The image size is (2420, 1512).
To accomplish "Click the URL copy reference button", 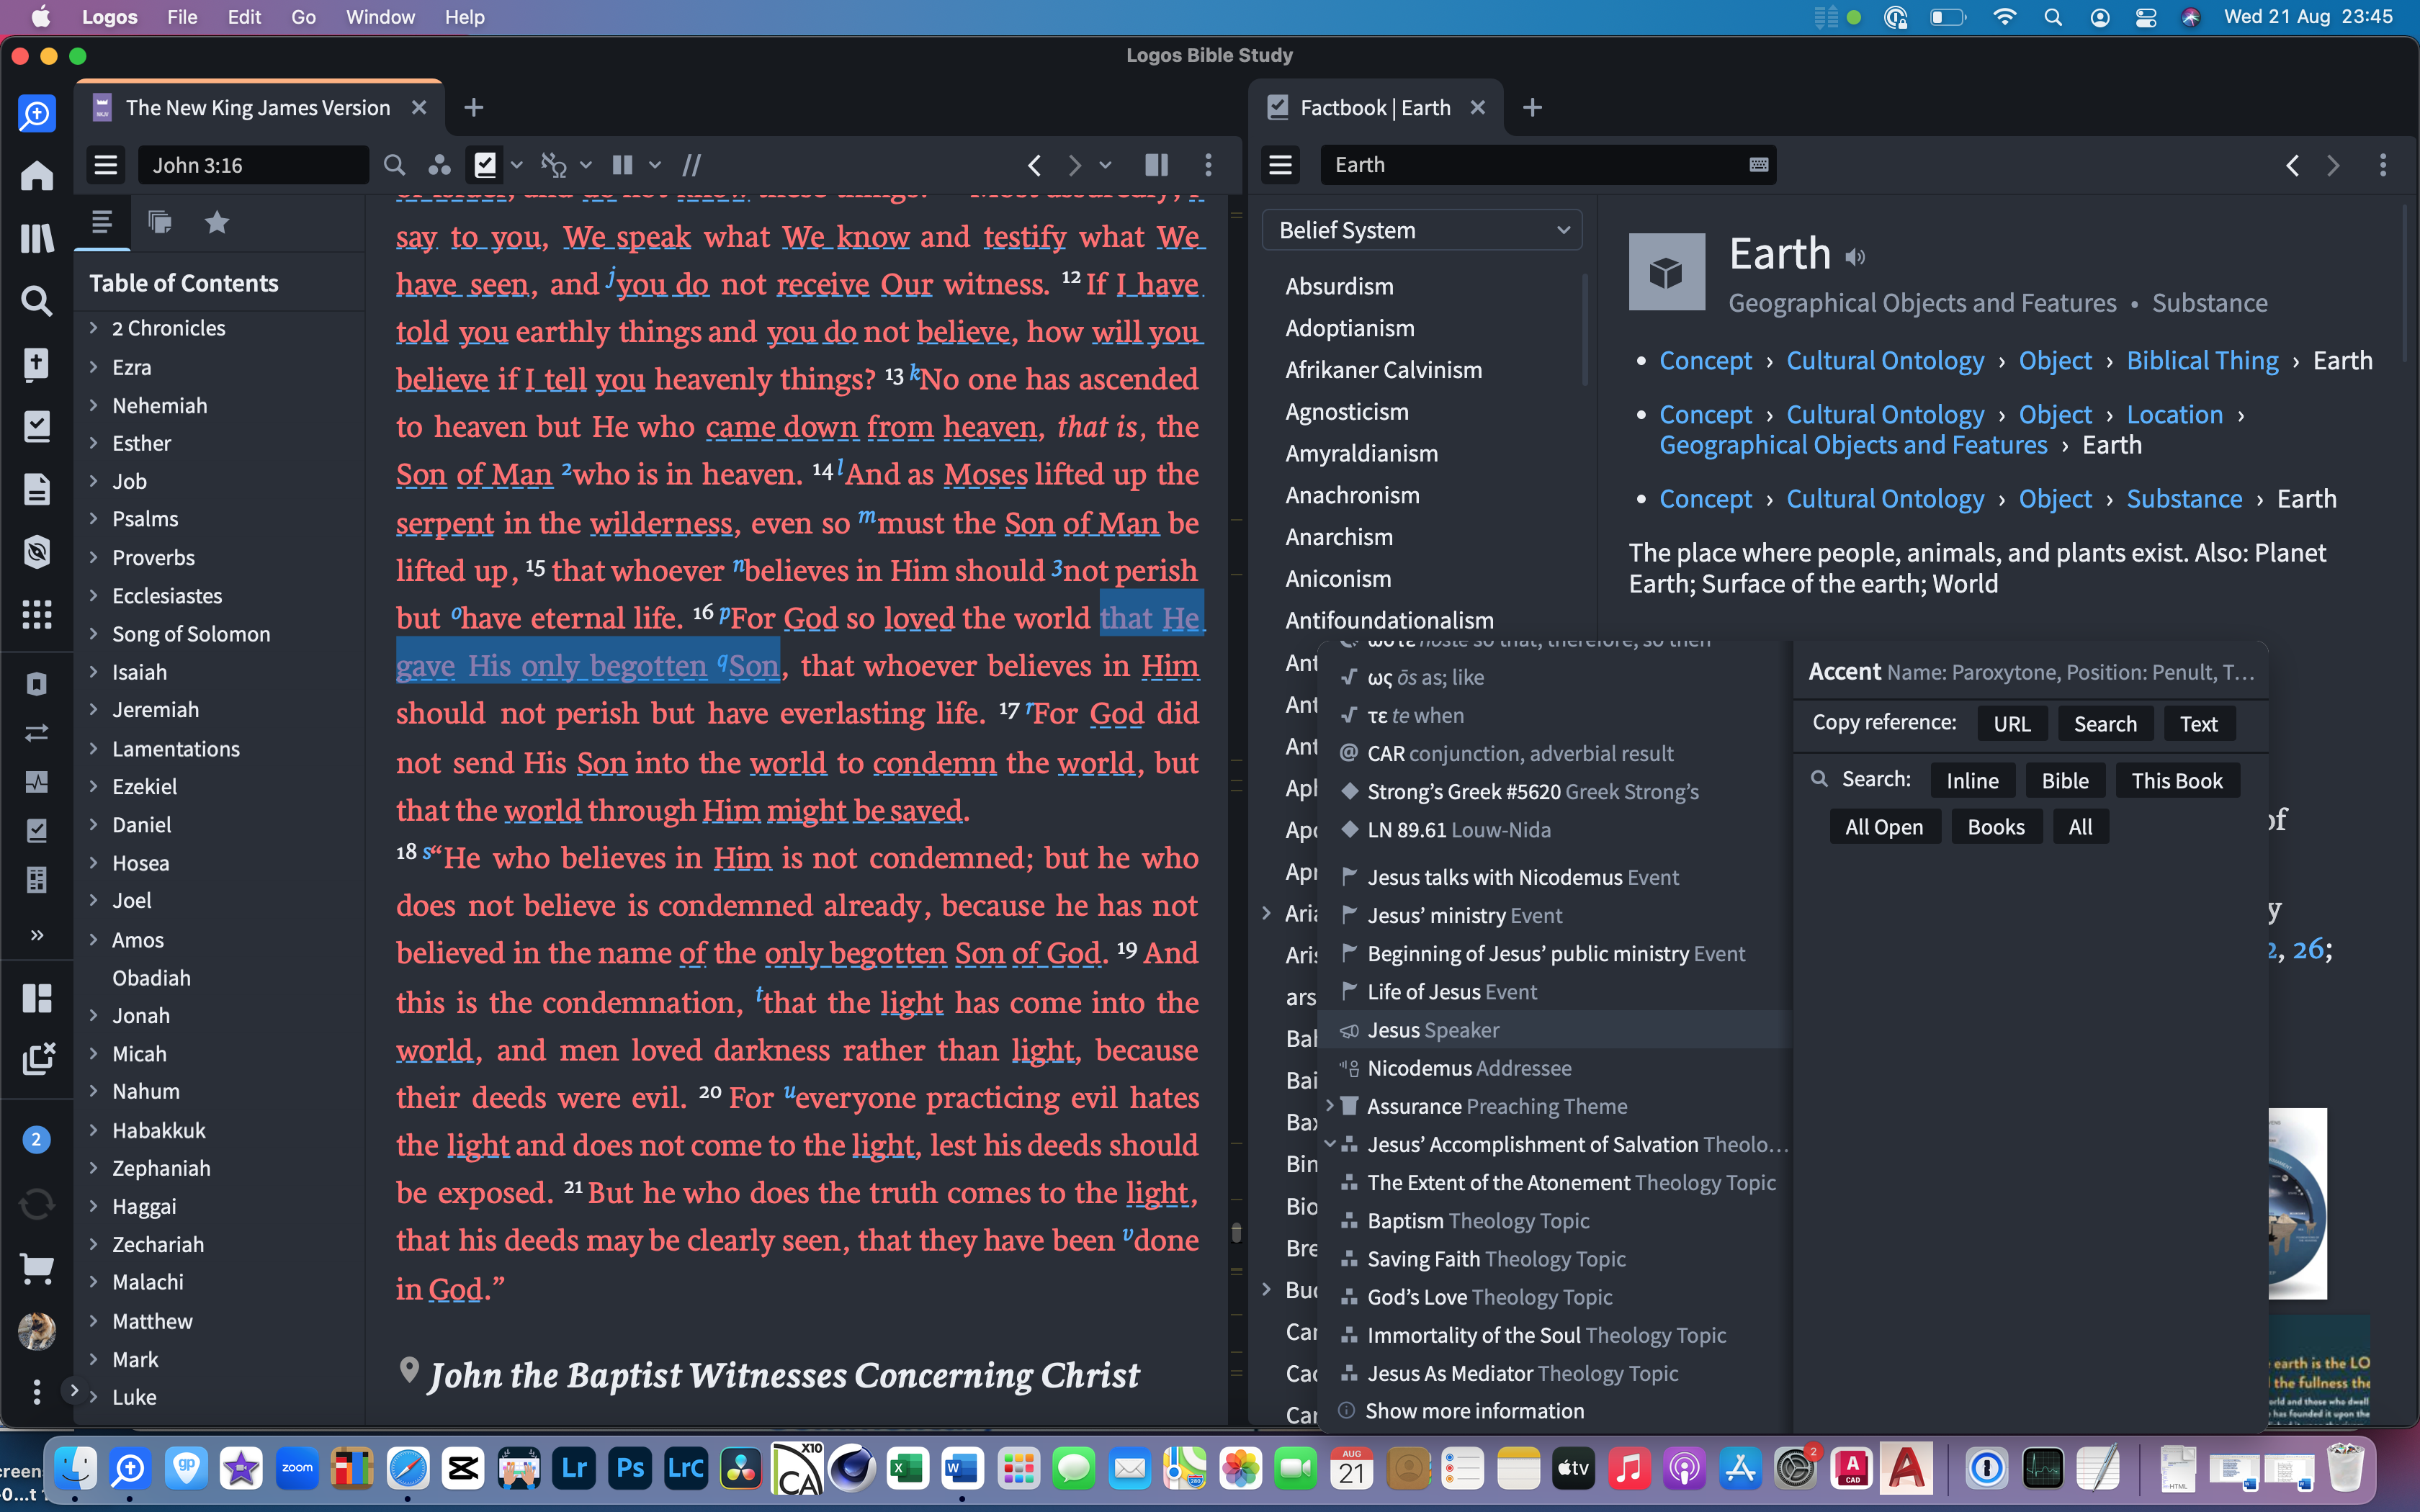I will (x=2012, y=723).
